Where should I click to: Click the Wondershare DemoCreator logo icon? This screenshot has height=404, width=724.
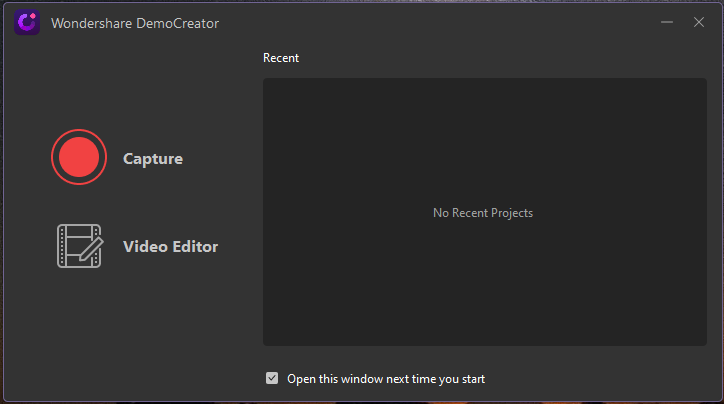[x=27, y=23]
